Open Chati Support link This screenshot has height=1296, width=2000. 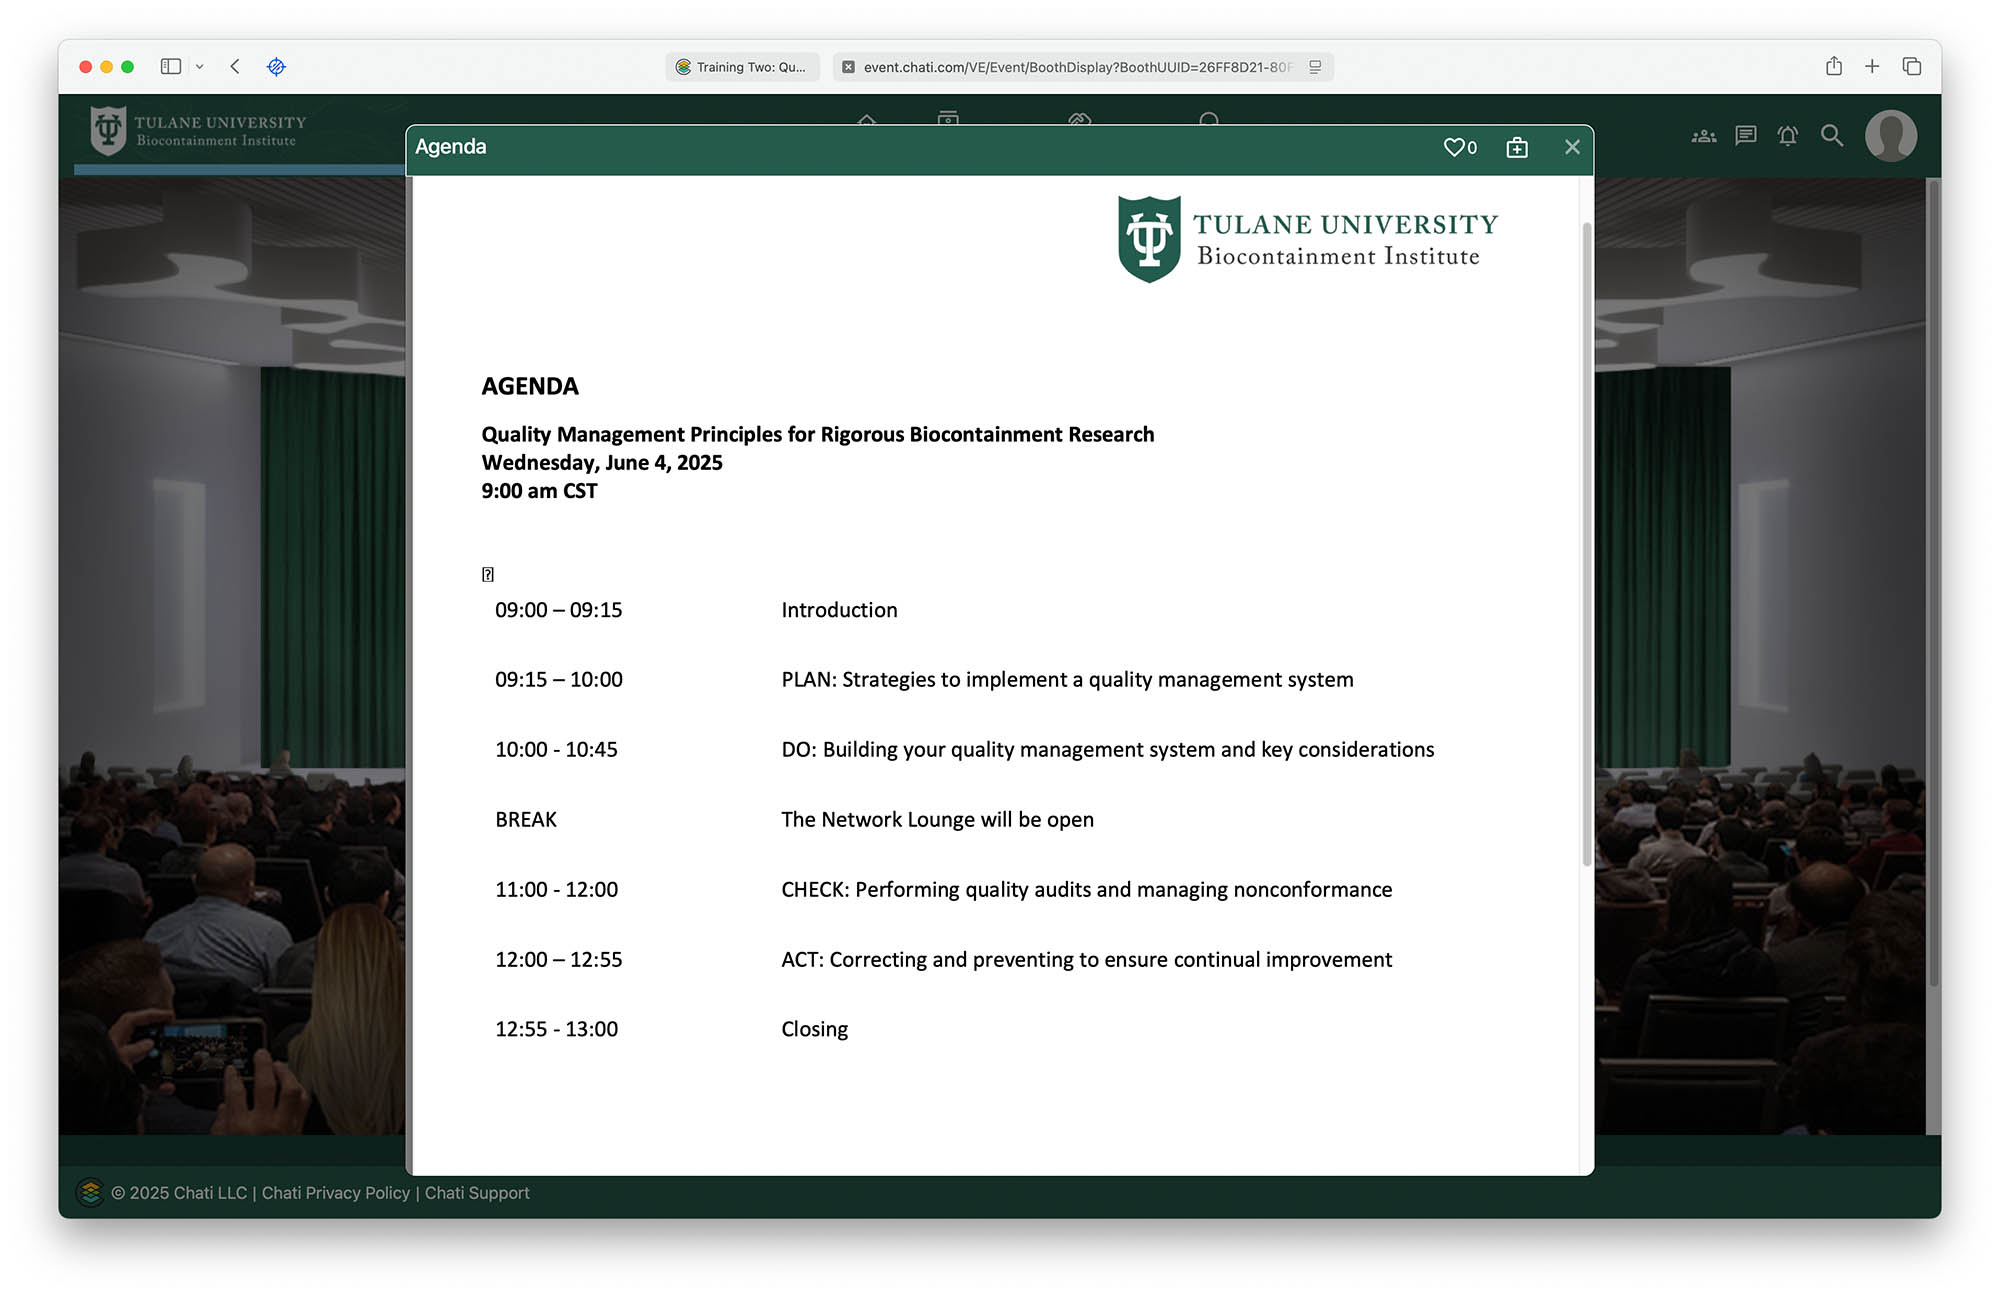point(477,1193)
